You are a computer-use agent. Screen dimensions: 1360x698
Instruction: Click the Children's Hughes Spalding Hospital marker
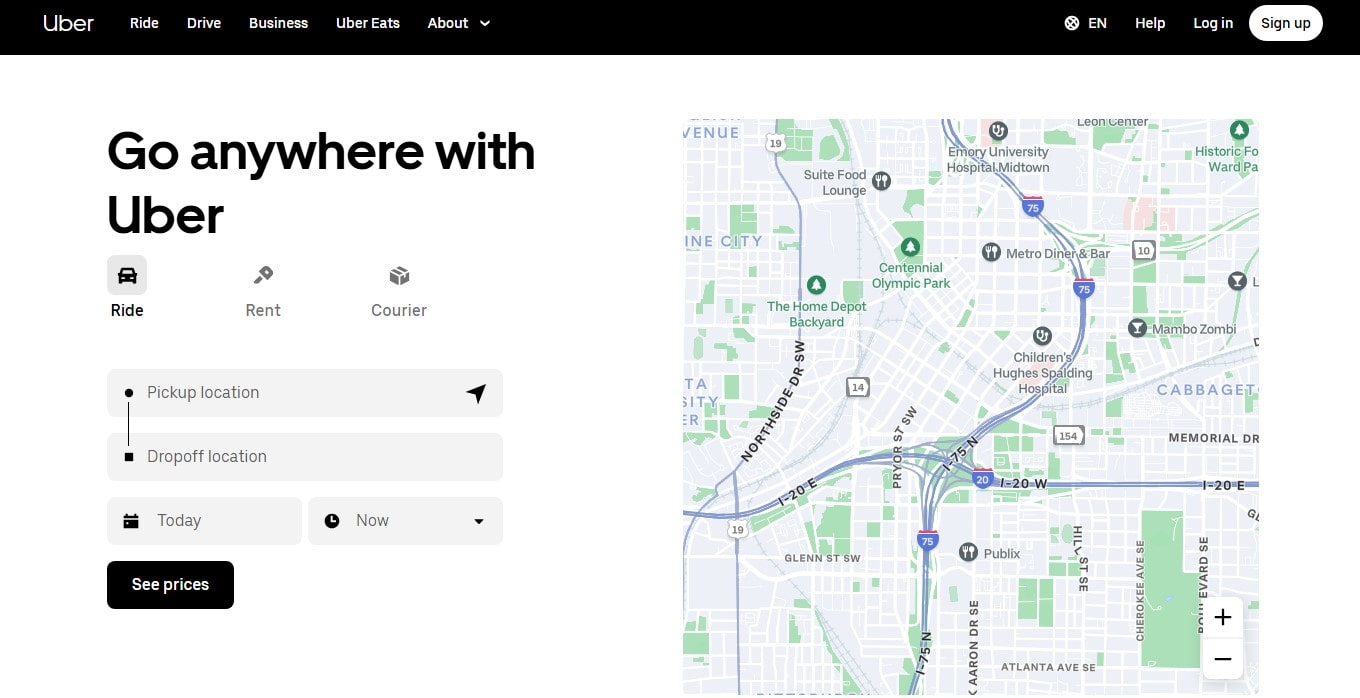pos(1043,335)
